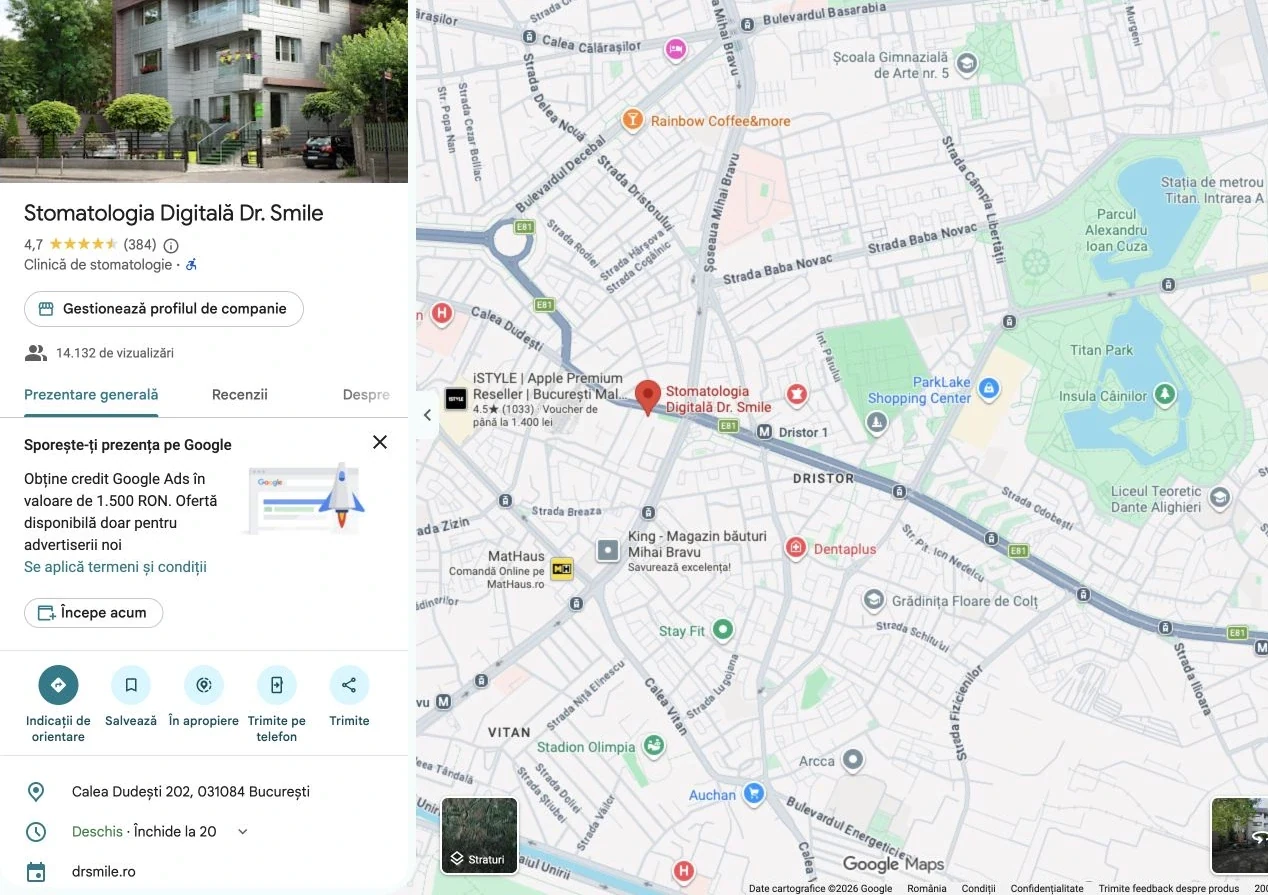Open Se aplică termeni și condiții link
The image size is (1268, 895).
click(x=115, y=567)
